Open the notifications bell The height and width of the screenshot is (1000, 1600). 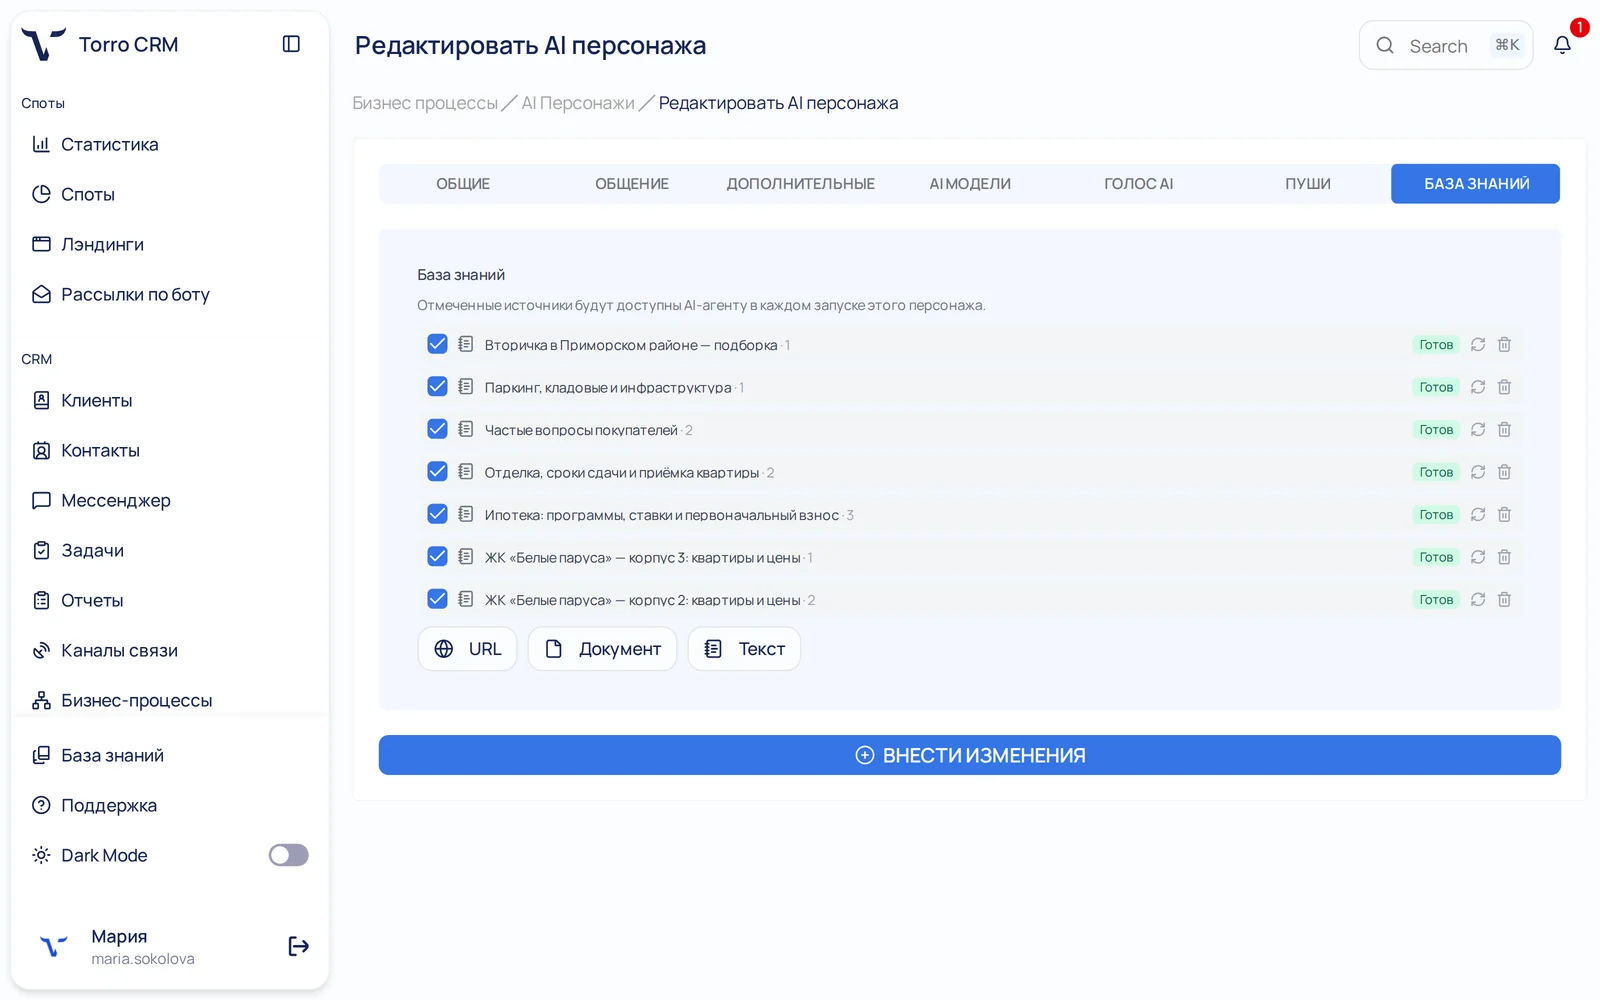pos(1562,45)
